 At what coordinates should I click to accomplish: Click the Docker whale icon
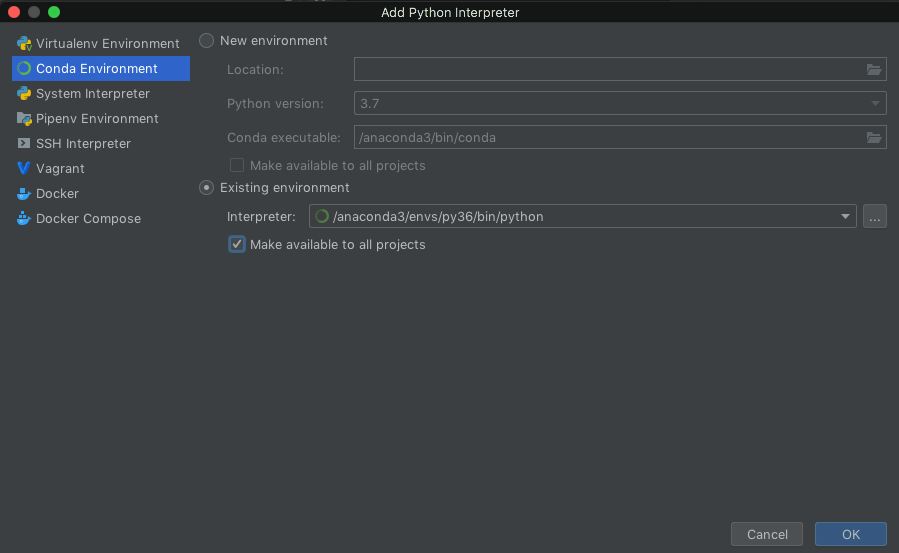pos(24,193)
